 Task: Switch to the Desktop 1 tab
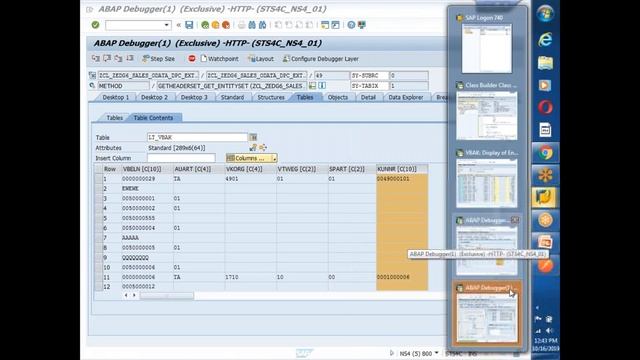pyautogui.click(x=116, y=97)
